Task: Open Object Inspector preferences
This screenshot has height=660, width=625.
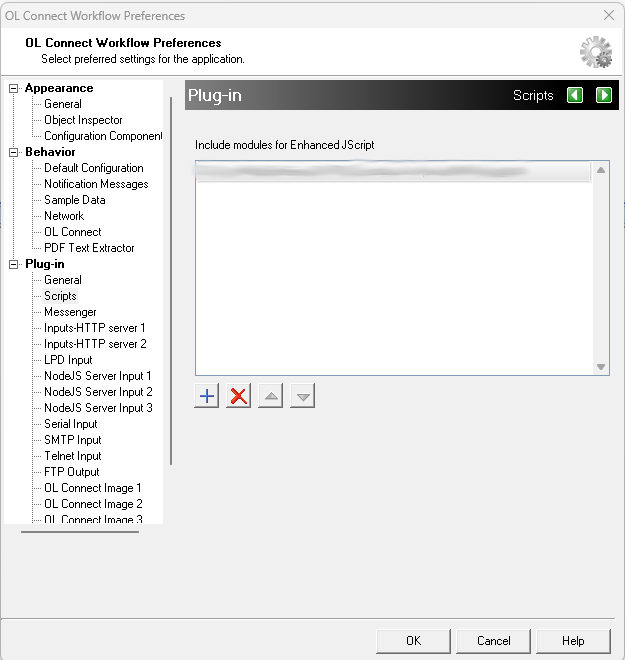Action: click(83, 120)
